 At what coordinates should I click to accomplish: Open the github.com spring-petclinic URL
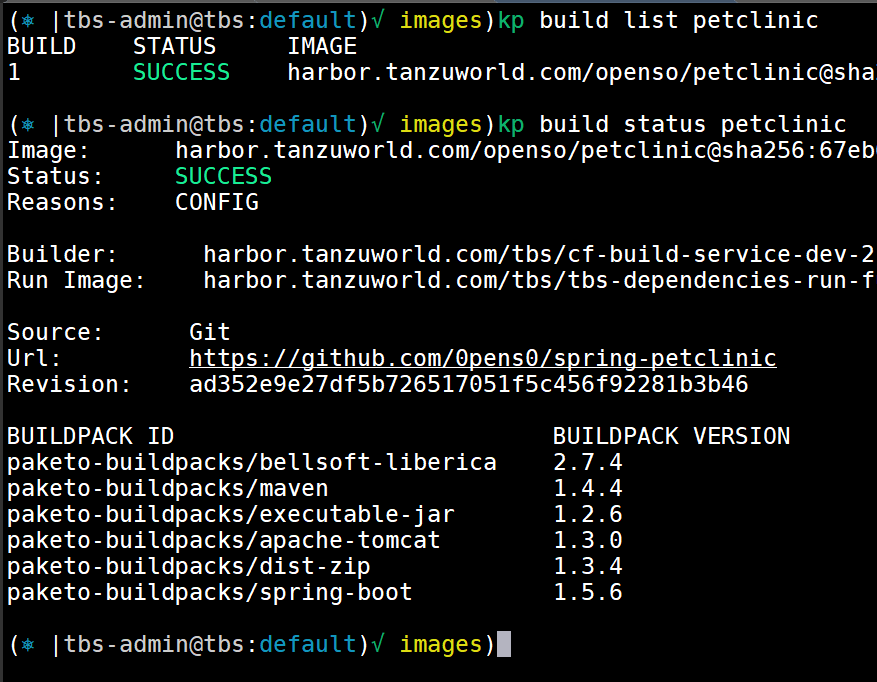482,358
